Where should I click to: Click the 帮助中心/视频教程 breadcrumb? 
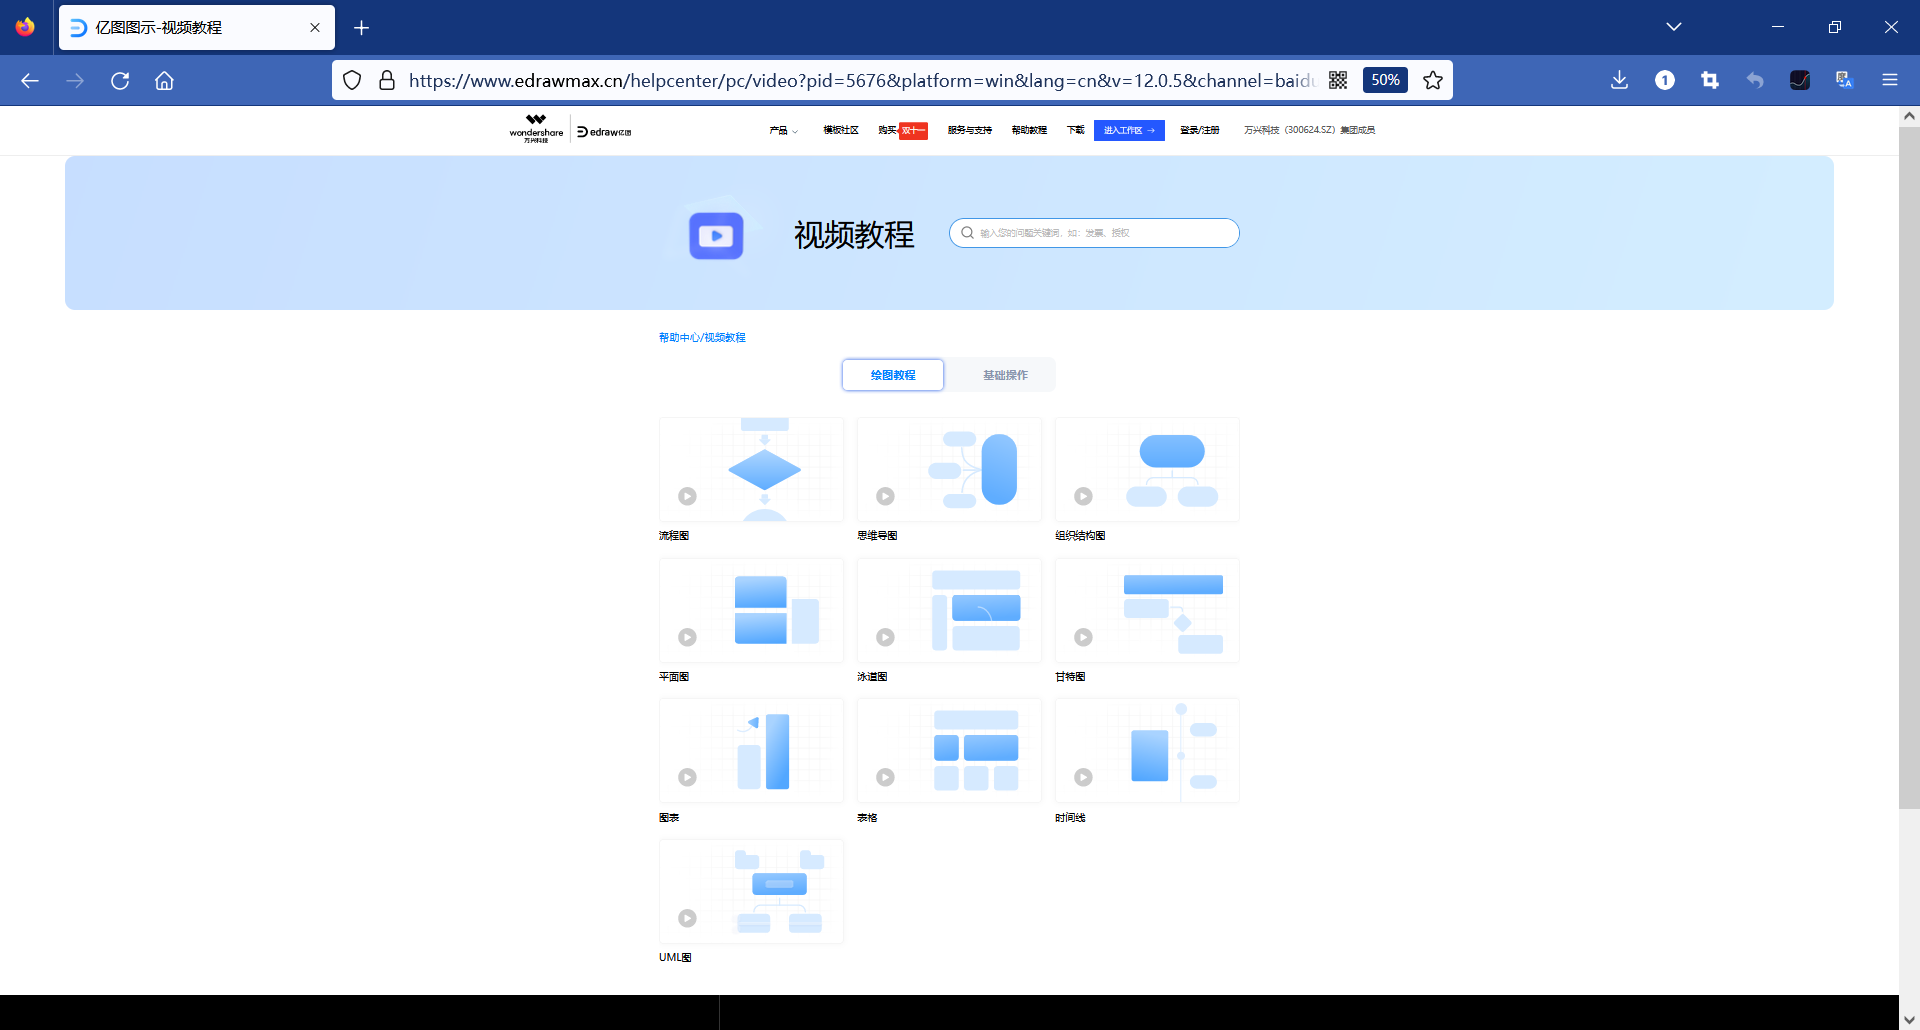[x=702, y=337]
